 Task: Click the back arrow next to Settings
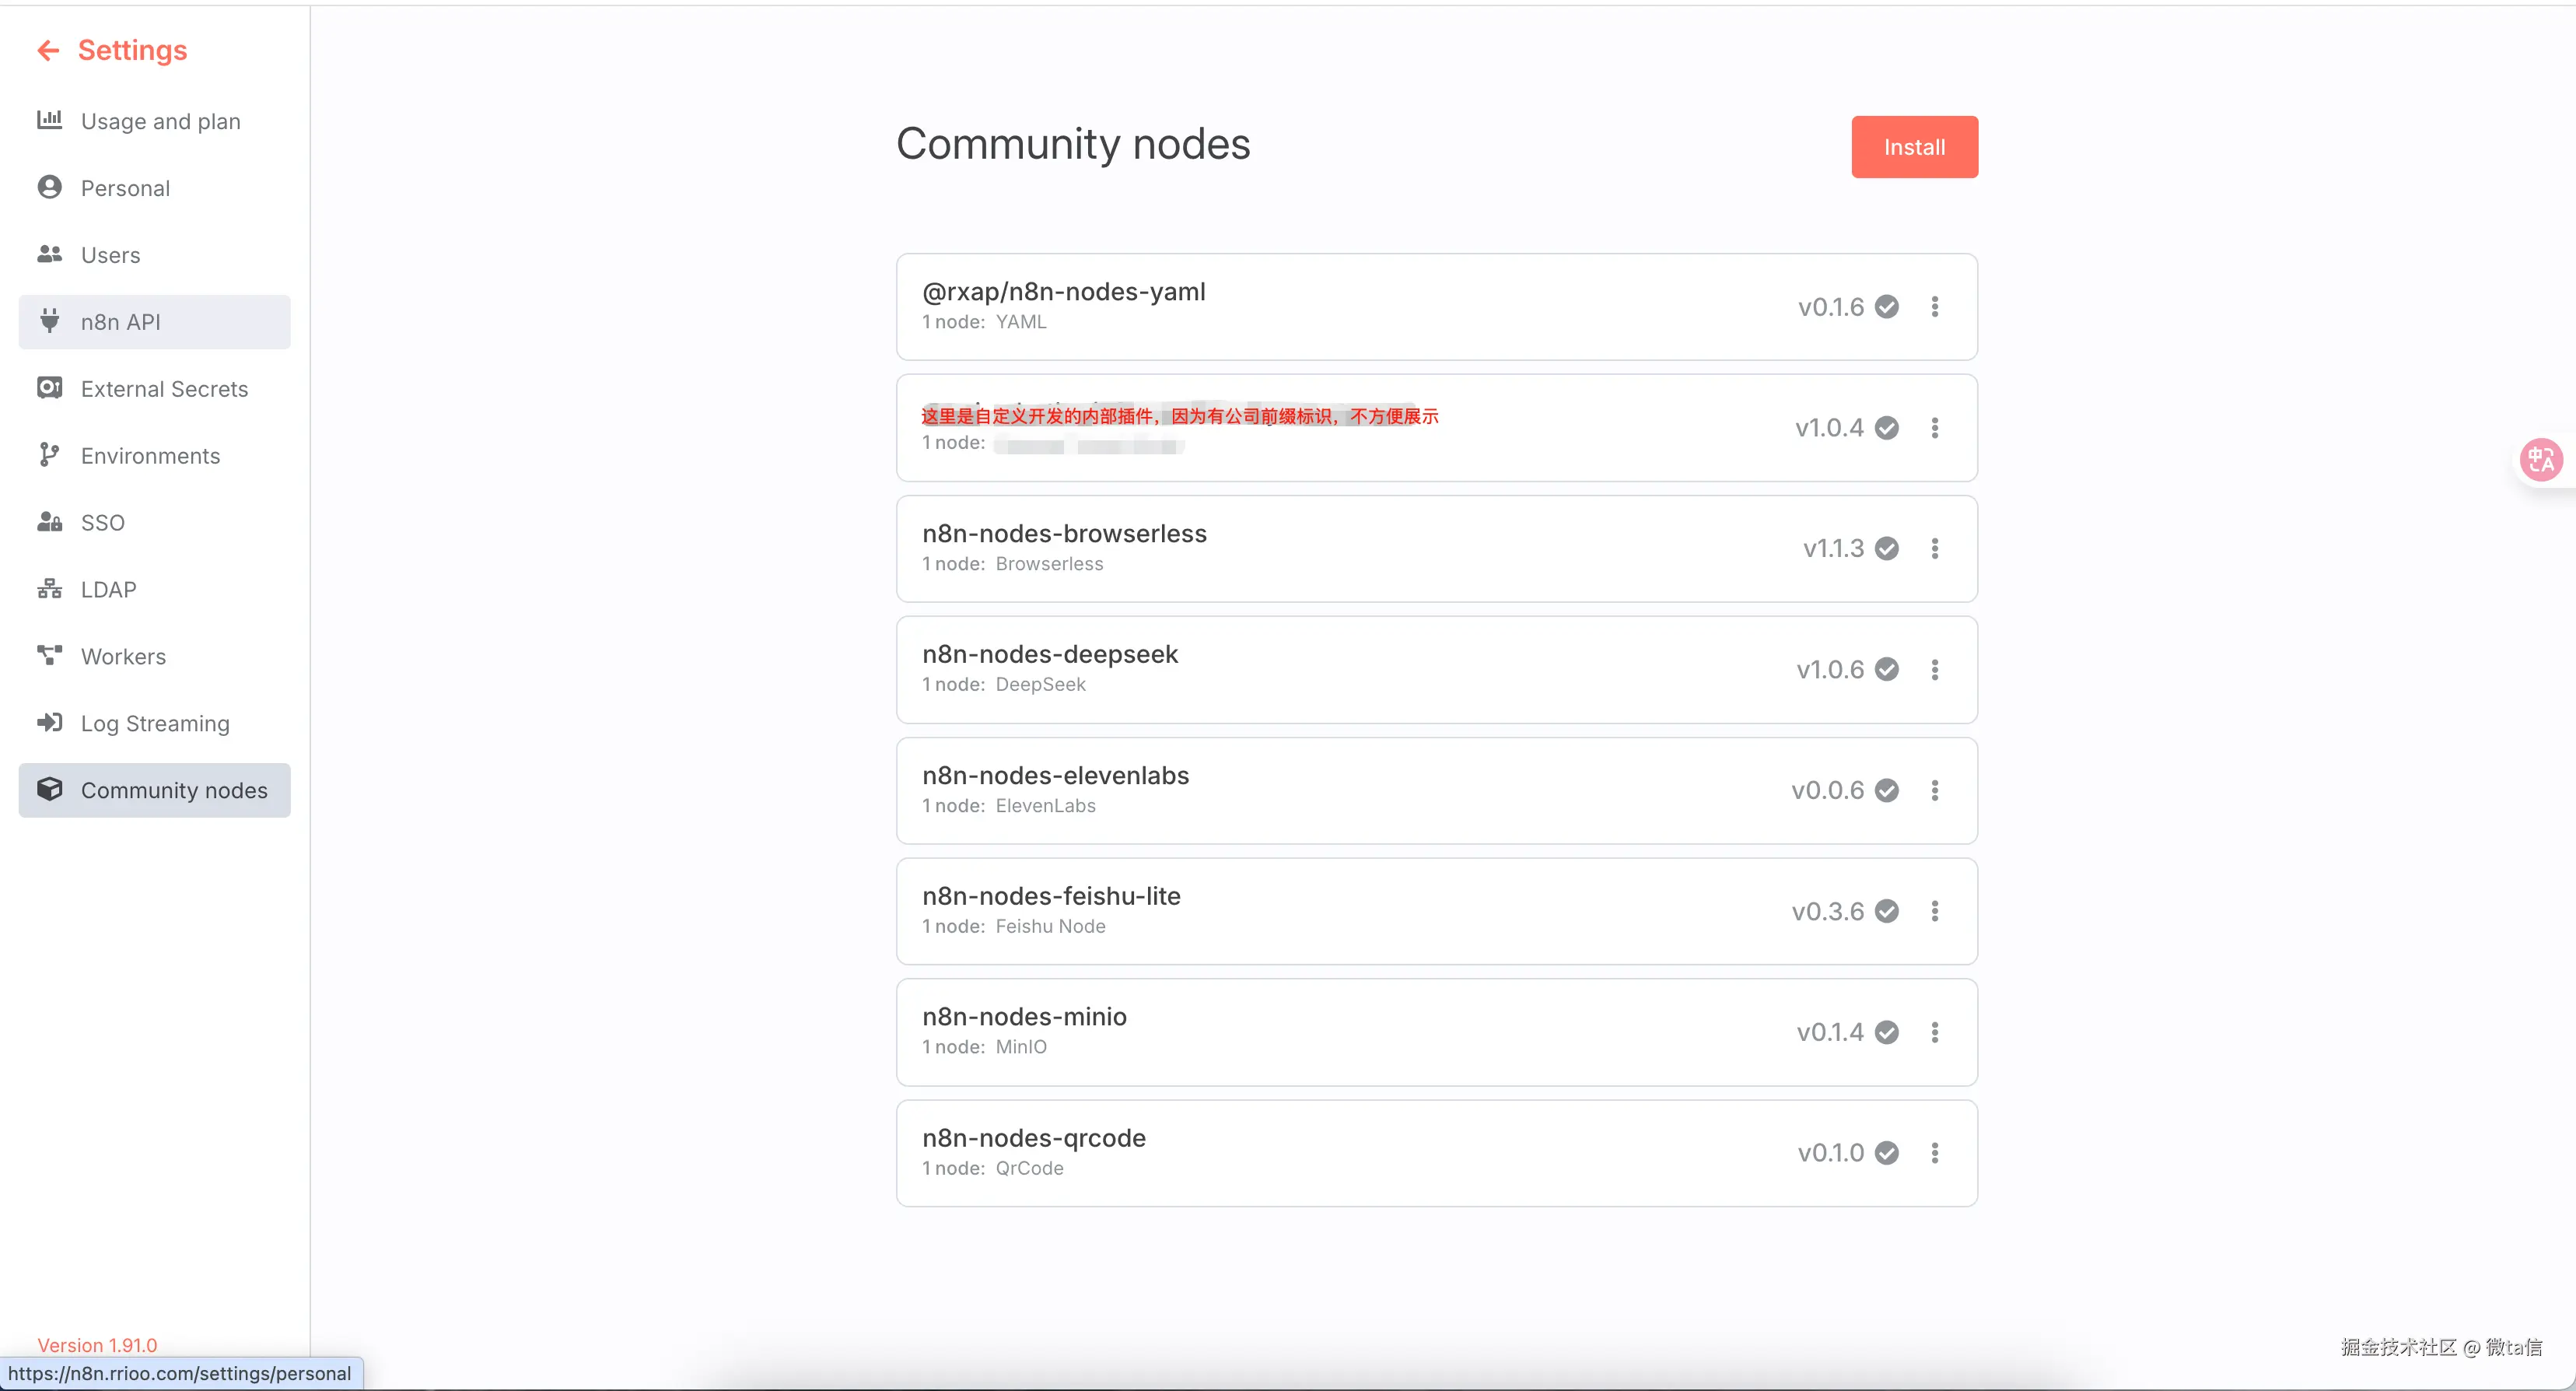(48, 50)
